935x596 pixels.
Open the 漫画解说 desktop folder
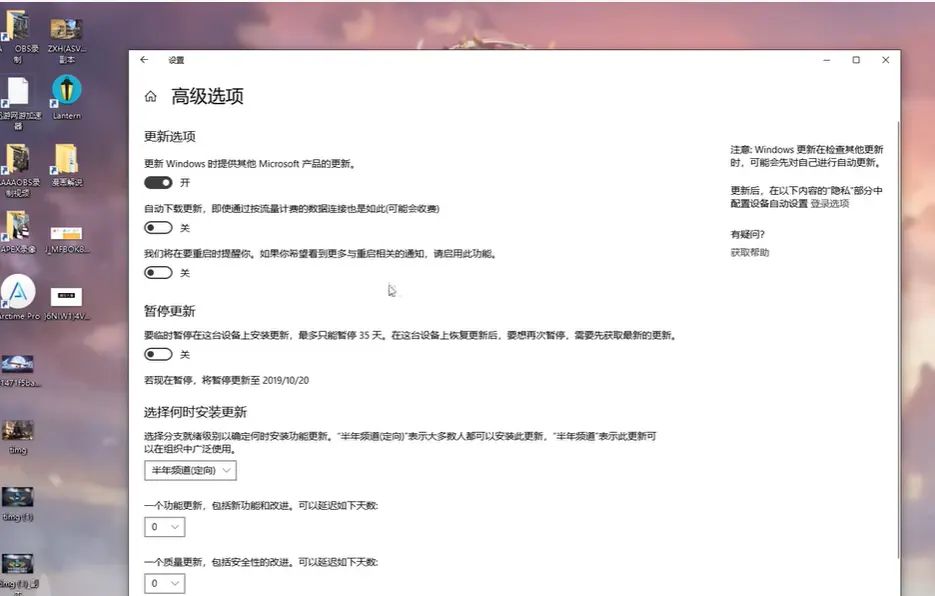[x=66, y=165]
